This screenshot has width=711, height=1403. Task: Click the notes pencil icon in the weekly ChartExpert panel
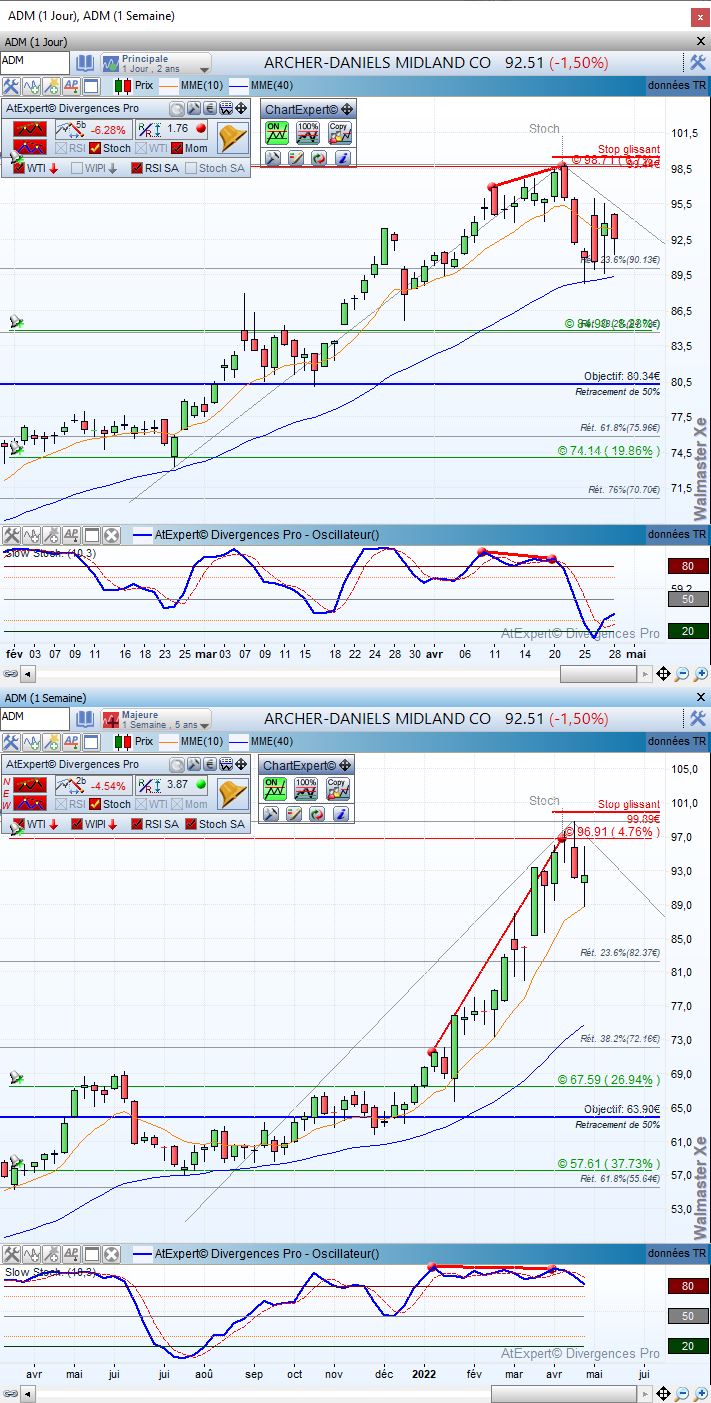click(295, 814)
